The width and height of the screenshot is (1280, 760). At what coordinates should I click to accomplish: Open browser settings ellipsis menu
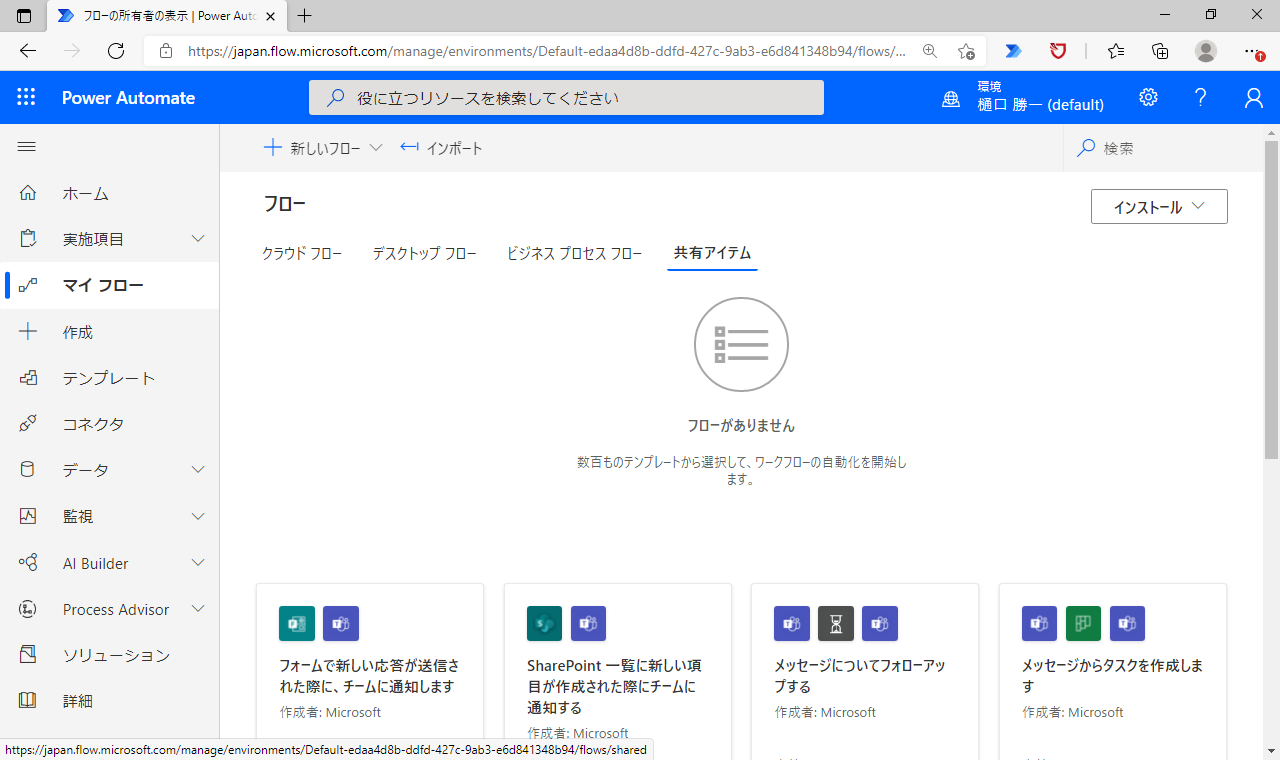[1252, 51]
